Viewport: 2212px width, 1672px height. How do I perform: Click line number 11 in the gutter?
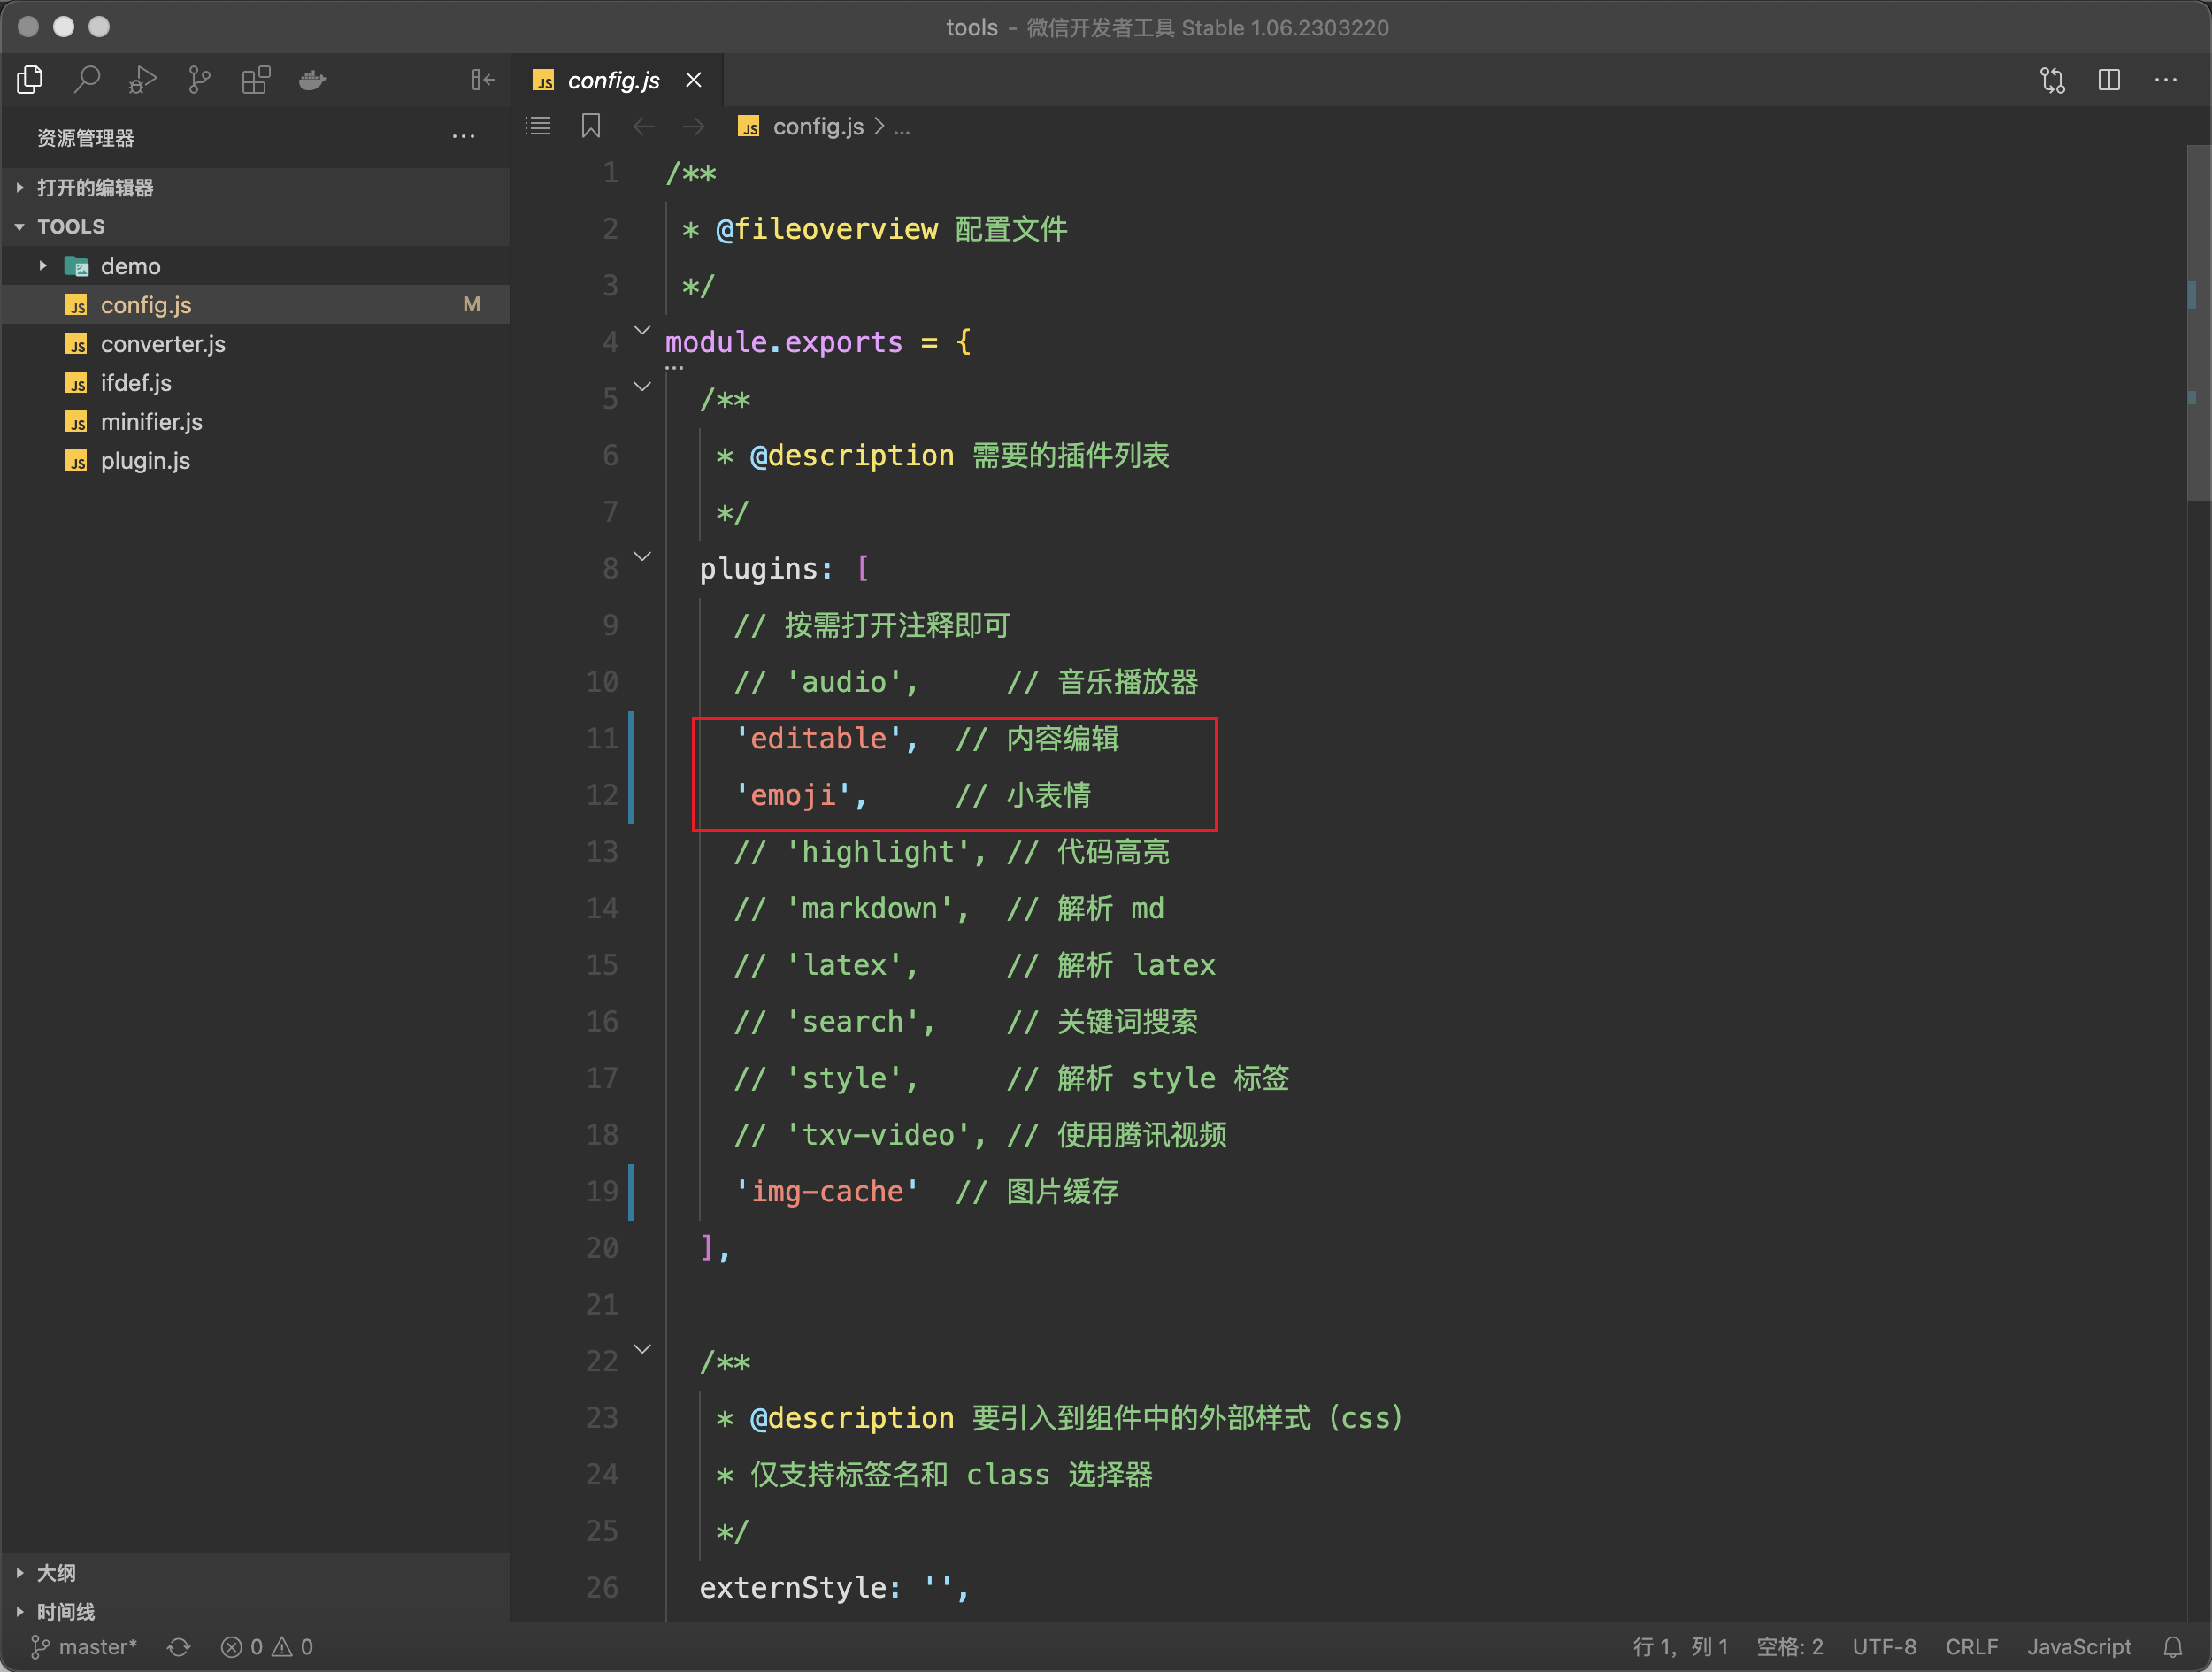tap(602, 739)
